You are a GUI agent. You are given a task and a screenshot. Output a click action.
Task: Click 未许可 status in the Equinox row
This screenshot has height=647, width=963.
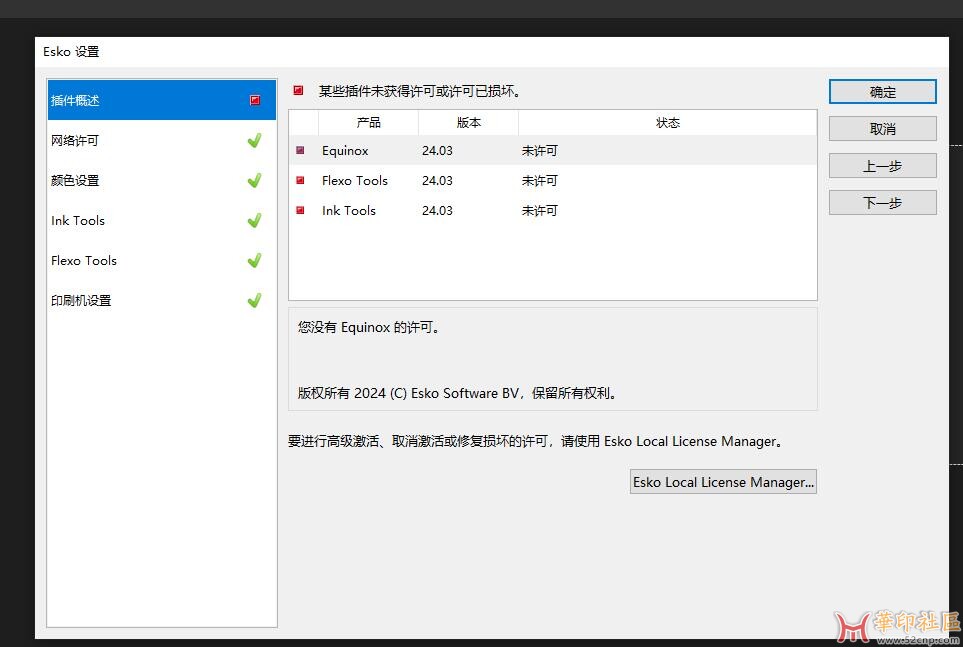click(540, 151)
